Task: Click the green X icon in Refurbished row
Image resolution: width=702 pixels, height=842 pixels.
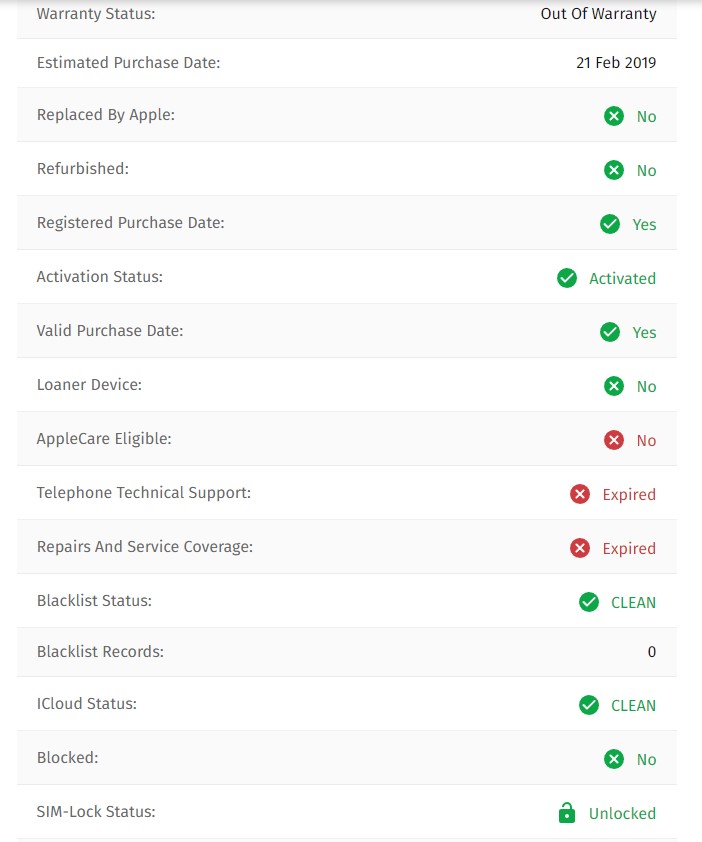Action: pyautogui.click(x=613, y=170)
